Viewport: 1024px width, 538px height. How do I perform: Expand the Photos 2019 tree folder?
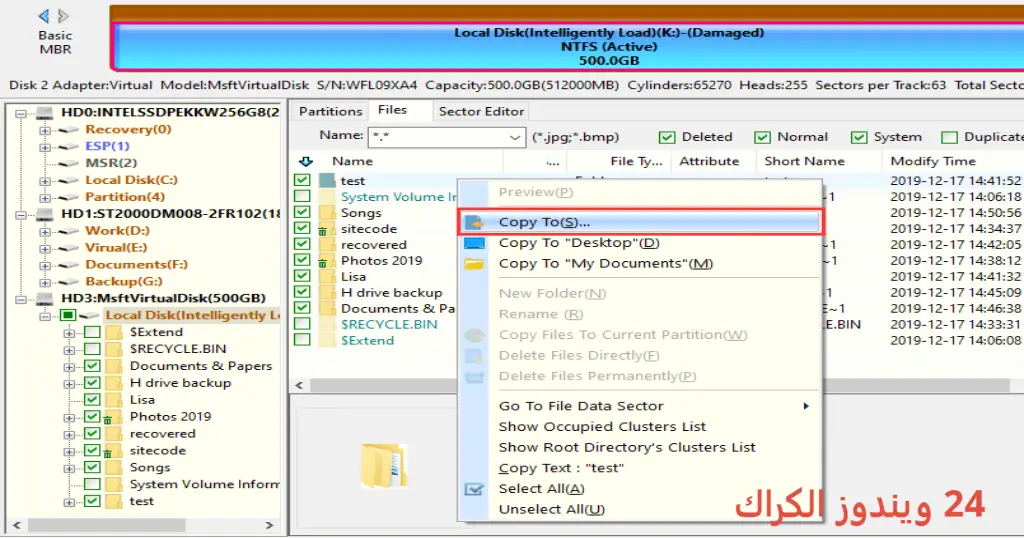click(x=69, y=418)
